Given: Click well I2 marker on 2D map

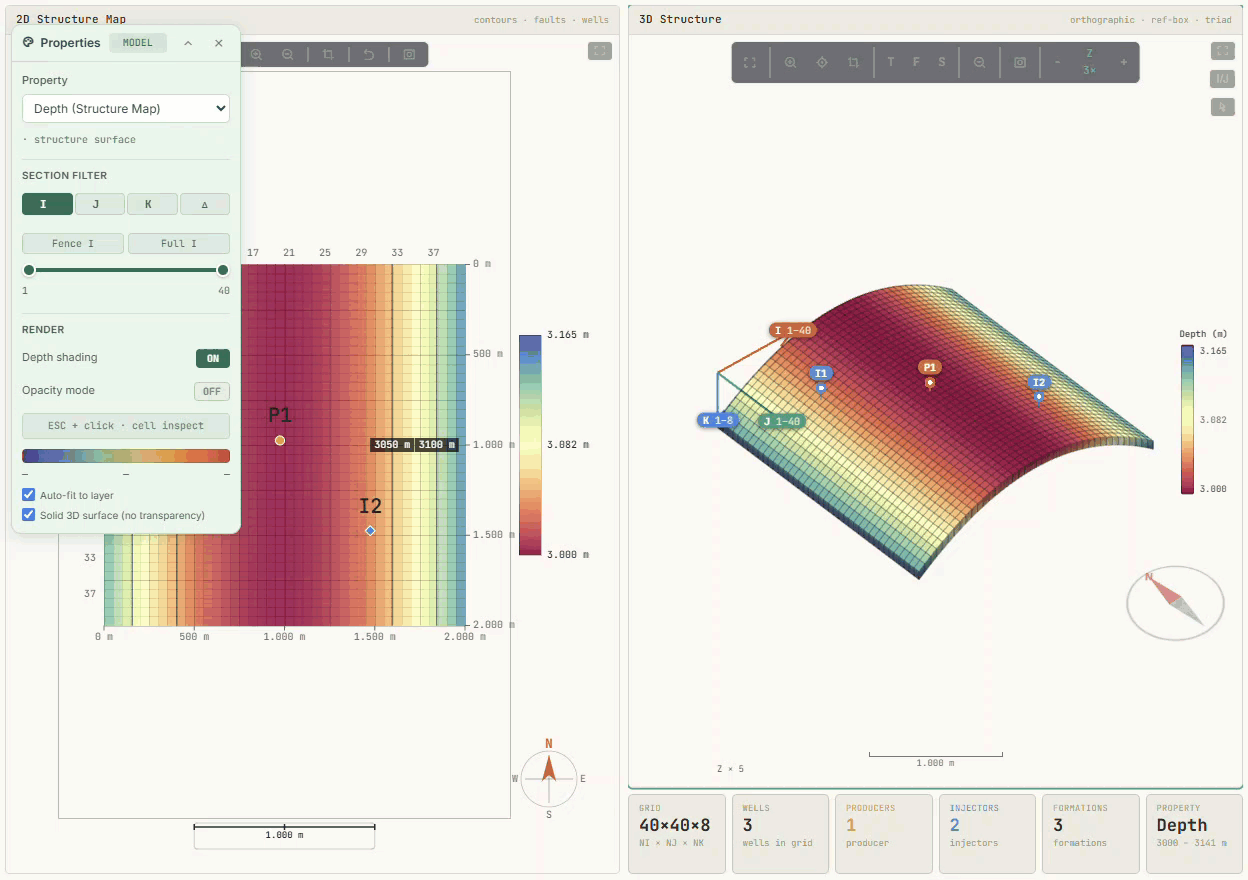Looking at the screenshot, I should [370, 531].
